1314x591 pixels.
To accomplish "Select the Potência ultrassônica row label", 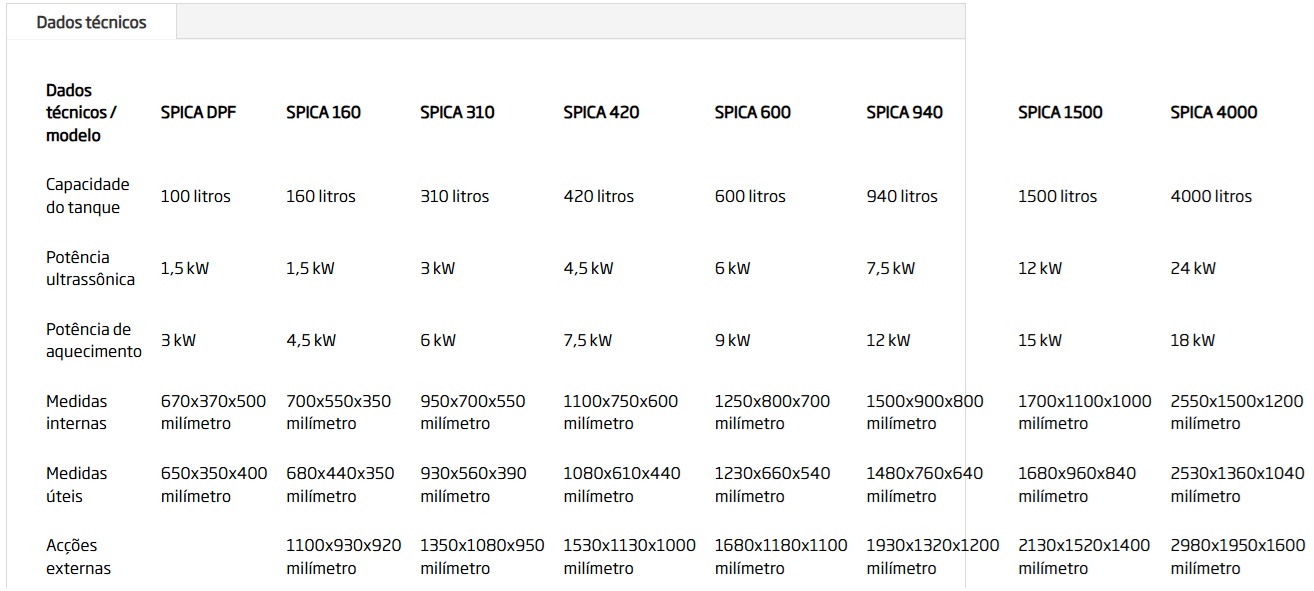I will 90,268.
